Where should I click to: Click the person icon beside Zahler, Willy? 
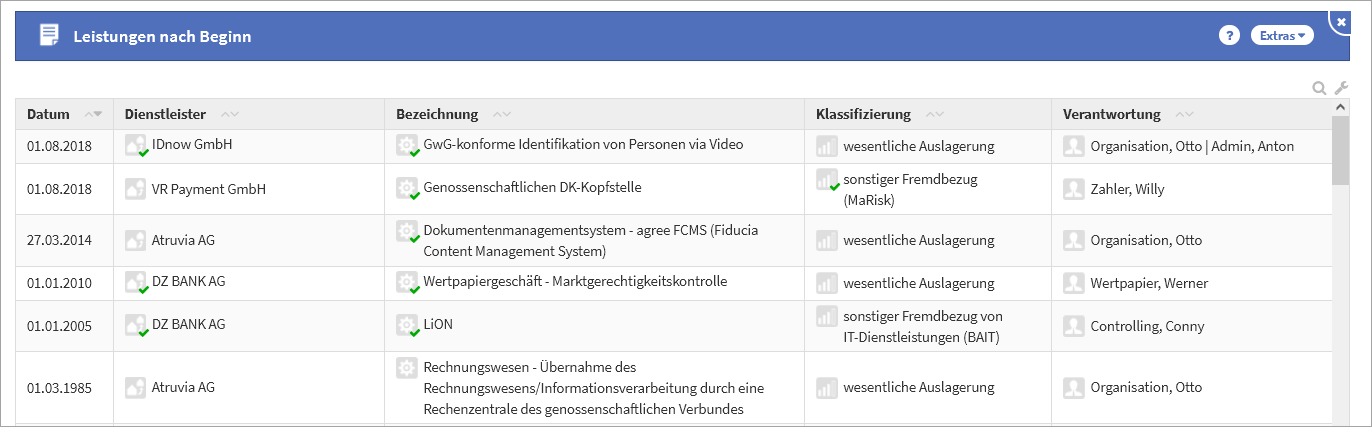1074,189
